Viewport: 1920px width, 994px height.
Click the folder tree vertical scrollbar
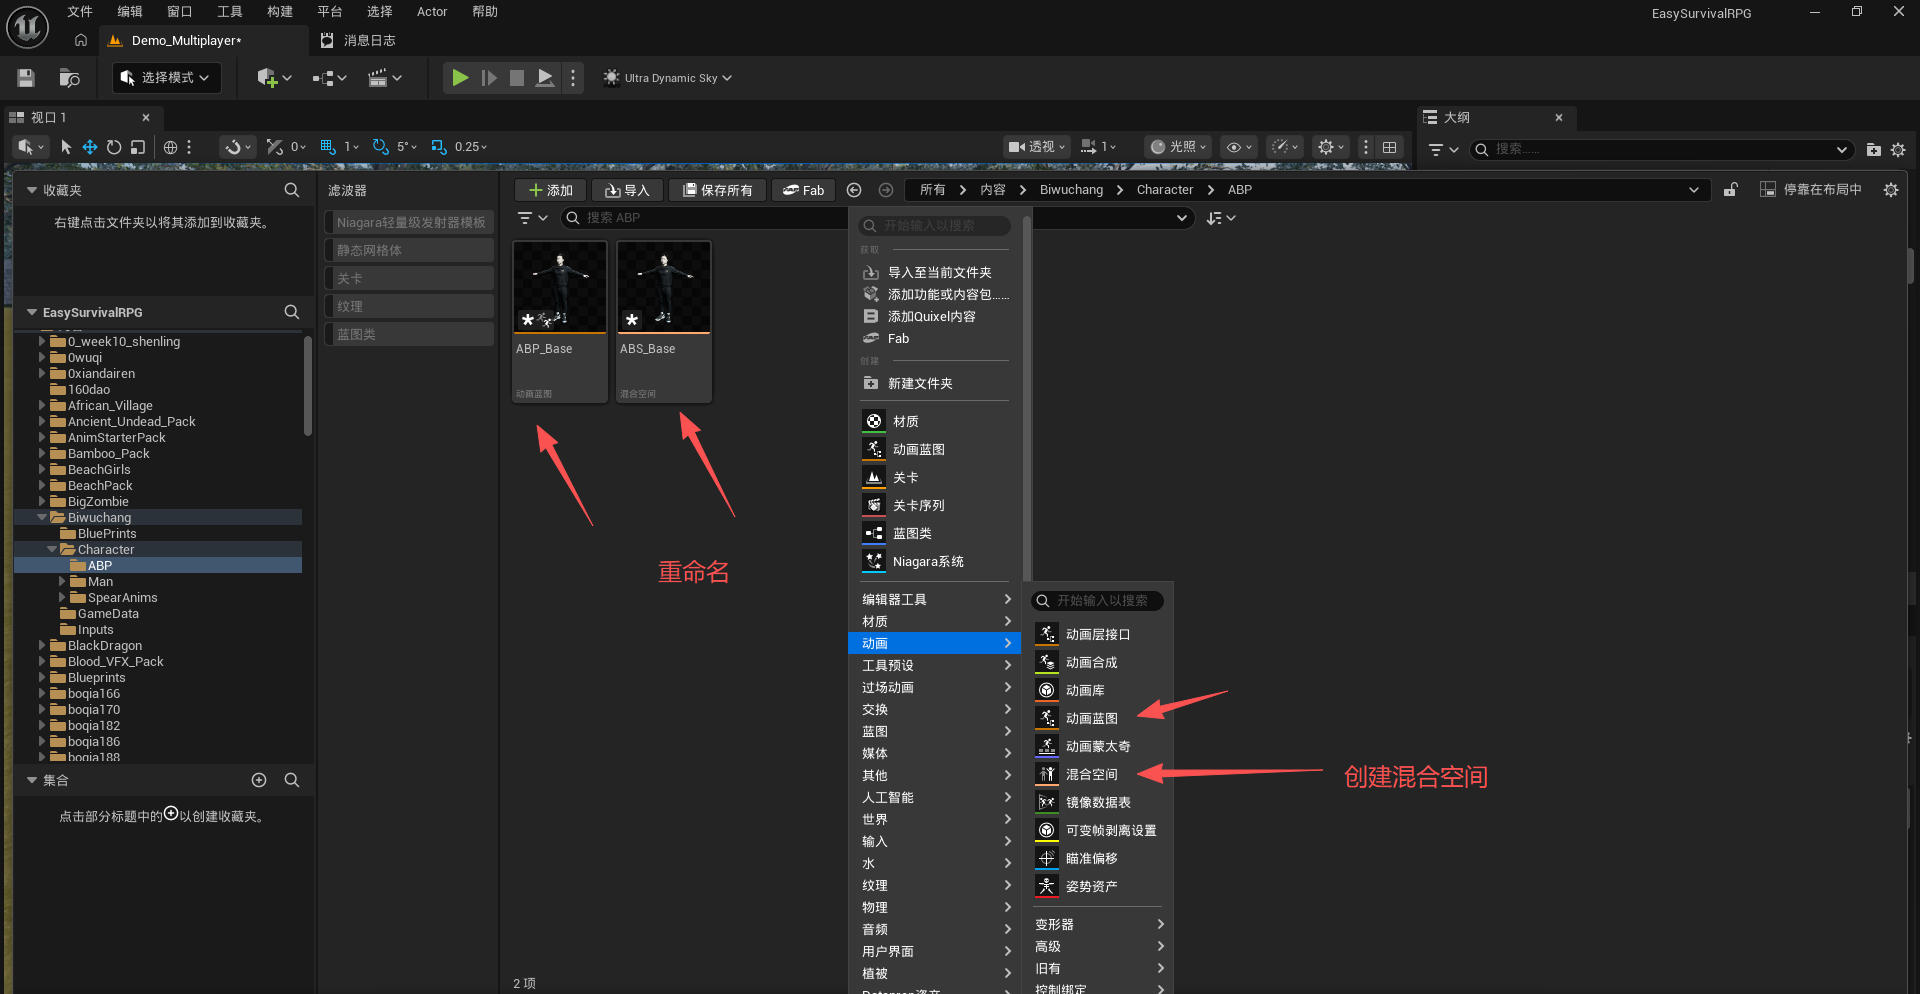click(308, 386)
